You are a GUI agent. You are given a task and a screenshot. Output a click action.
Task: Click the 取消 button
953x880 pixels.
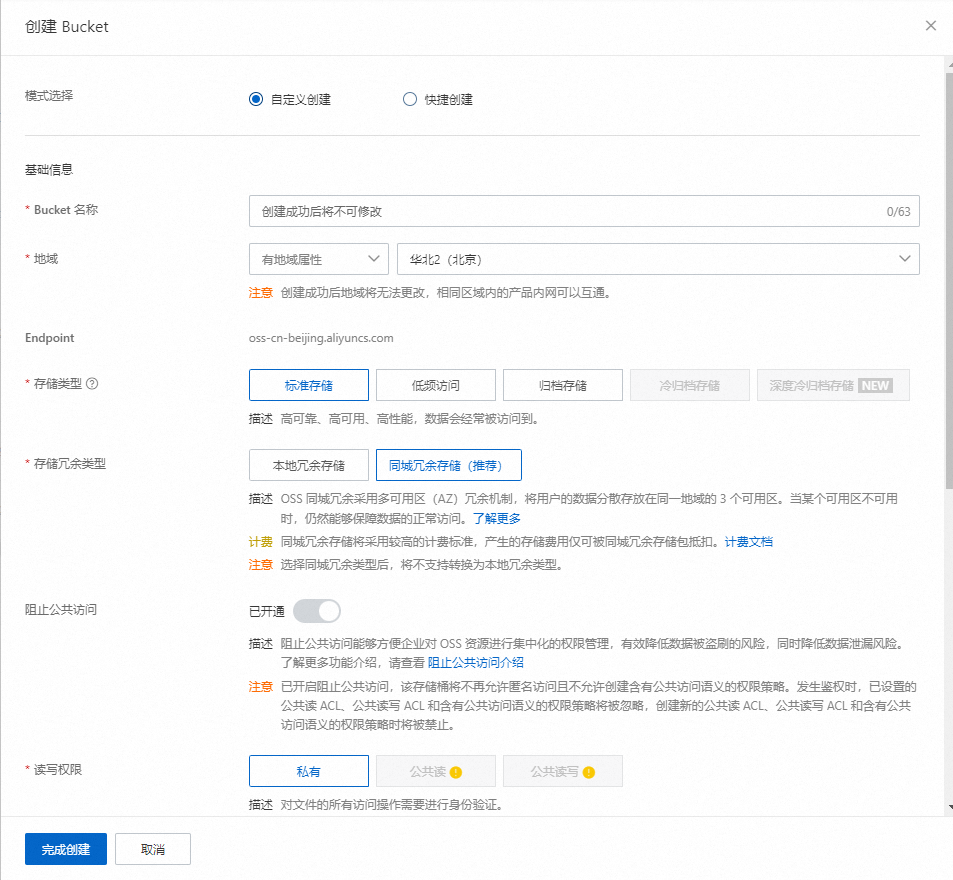153,849
